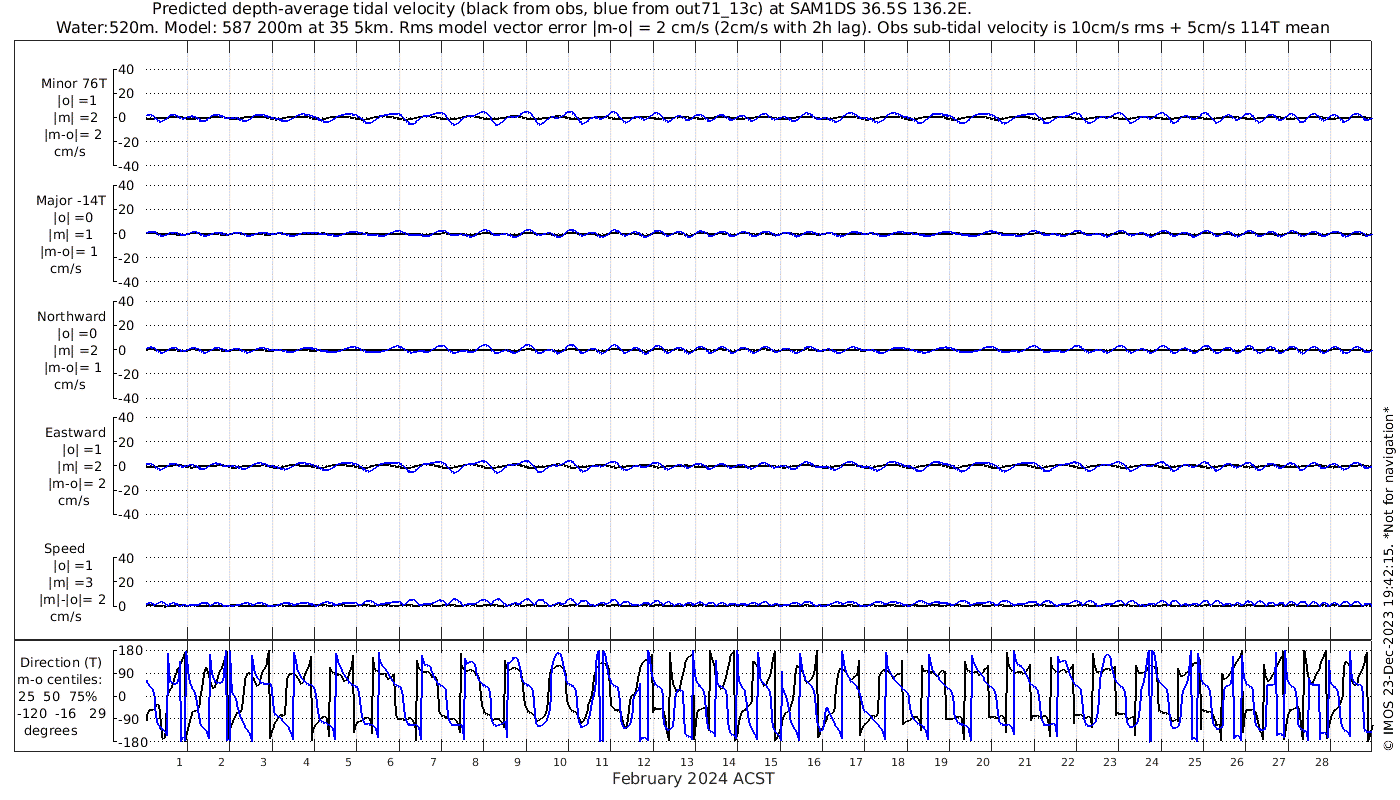Click the "Direction (T)" panel label
1400x800 pixels.
[61, 662]
